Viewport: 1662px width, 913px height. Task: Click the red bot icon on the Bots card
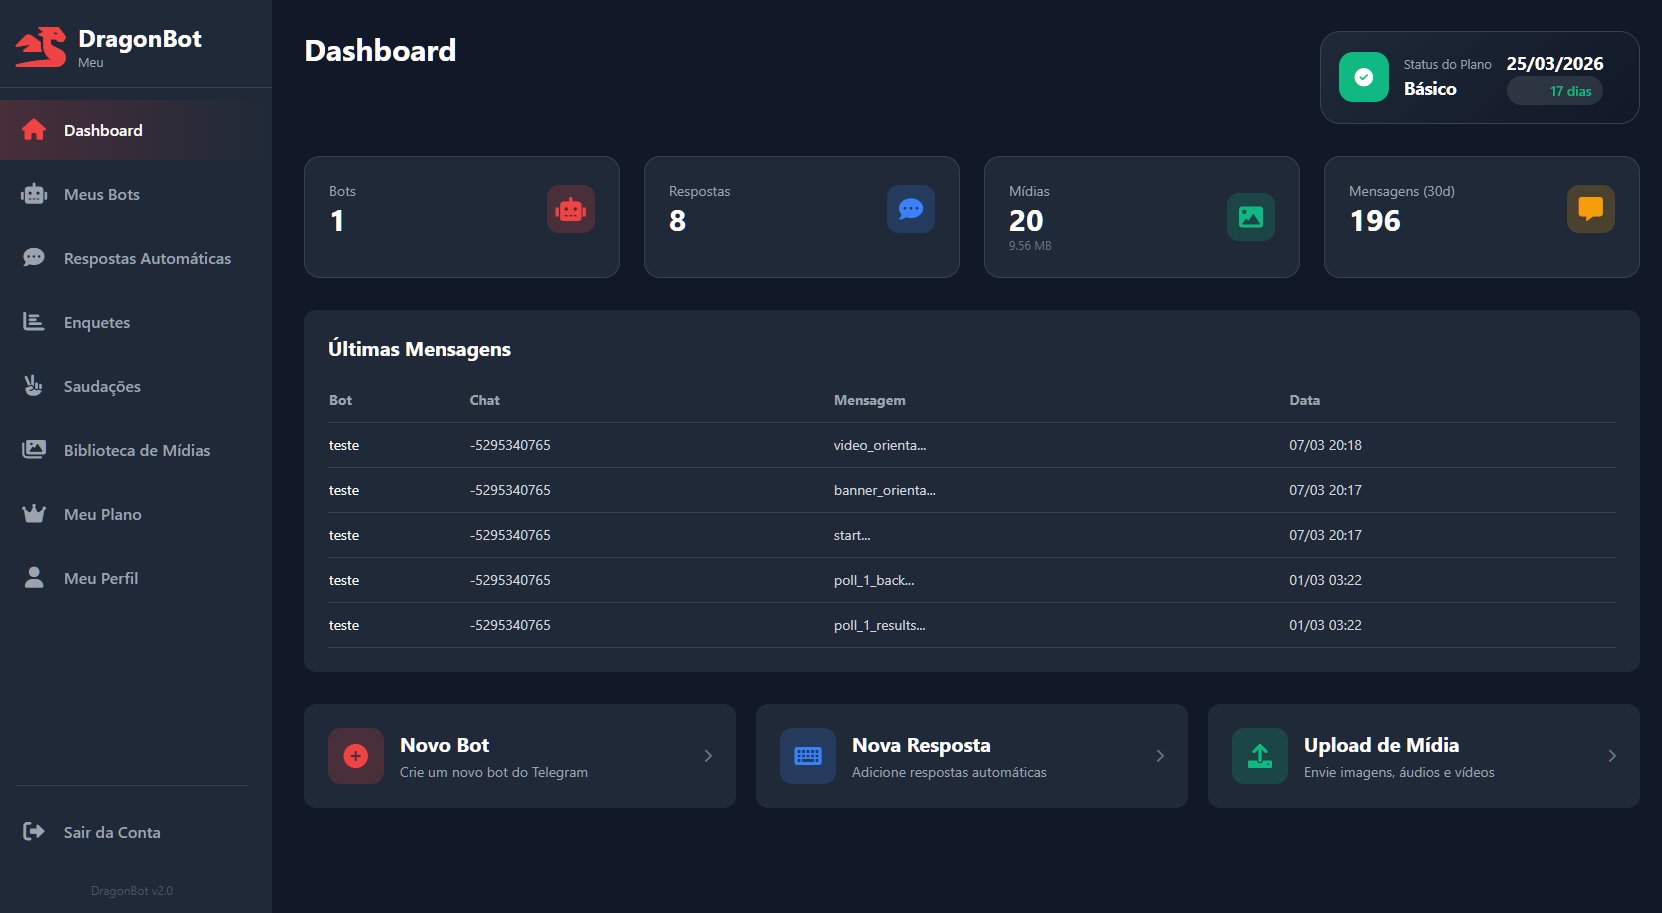point(570,209)
